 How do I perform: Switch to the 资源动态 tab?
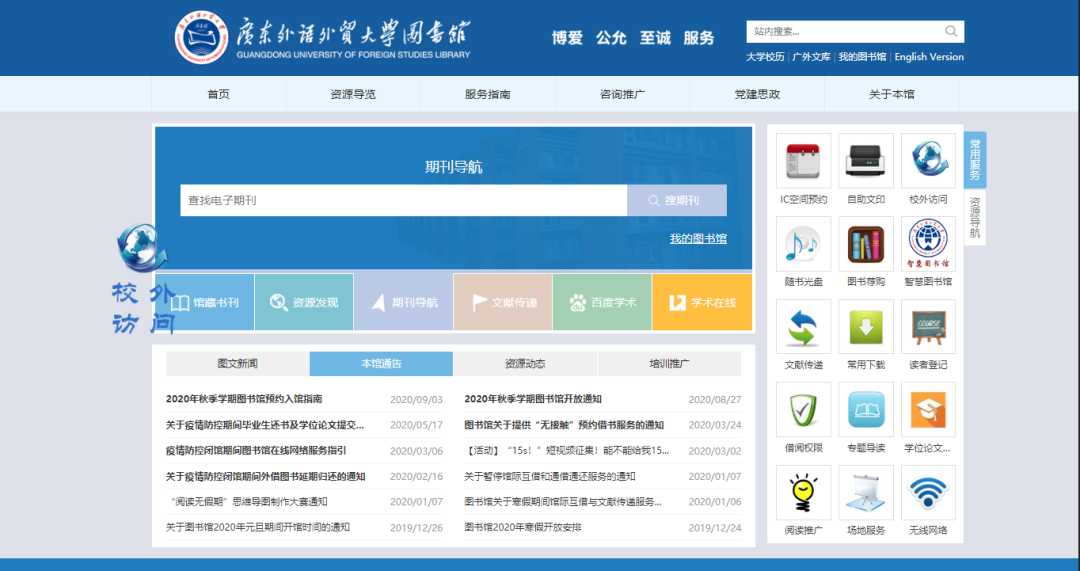coord(525,364)
